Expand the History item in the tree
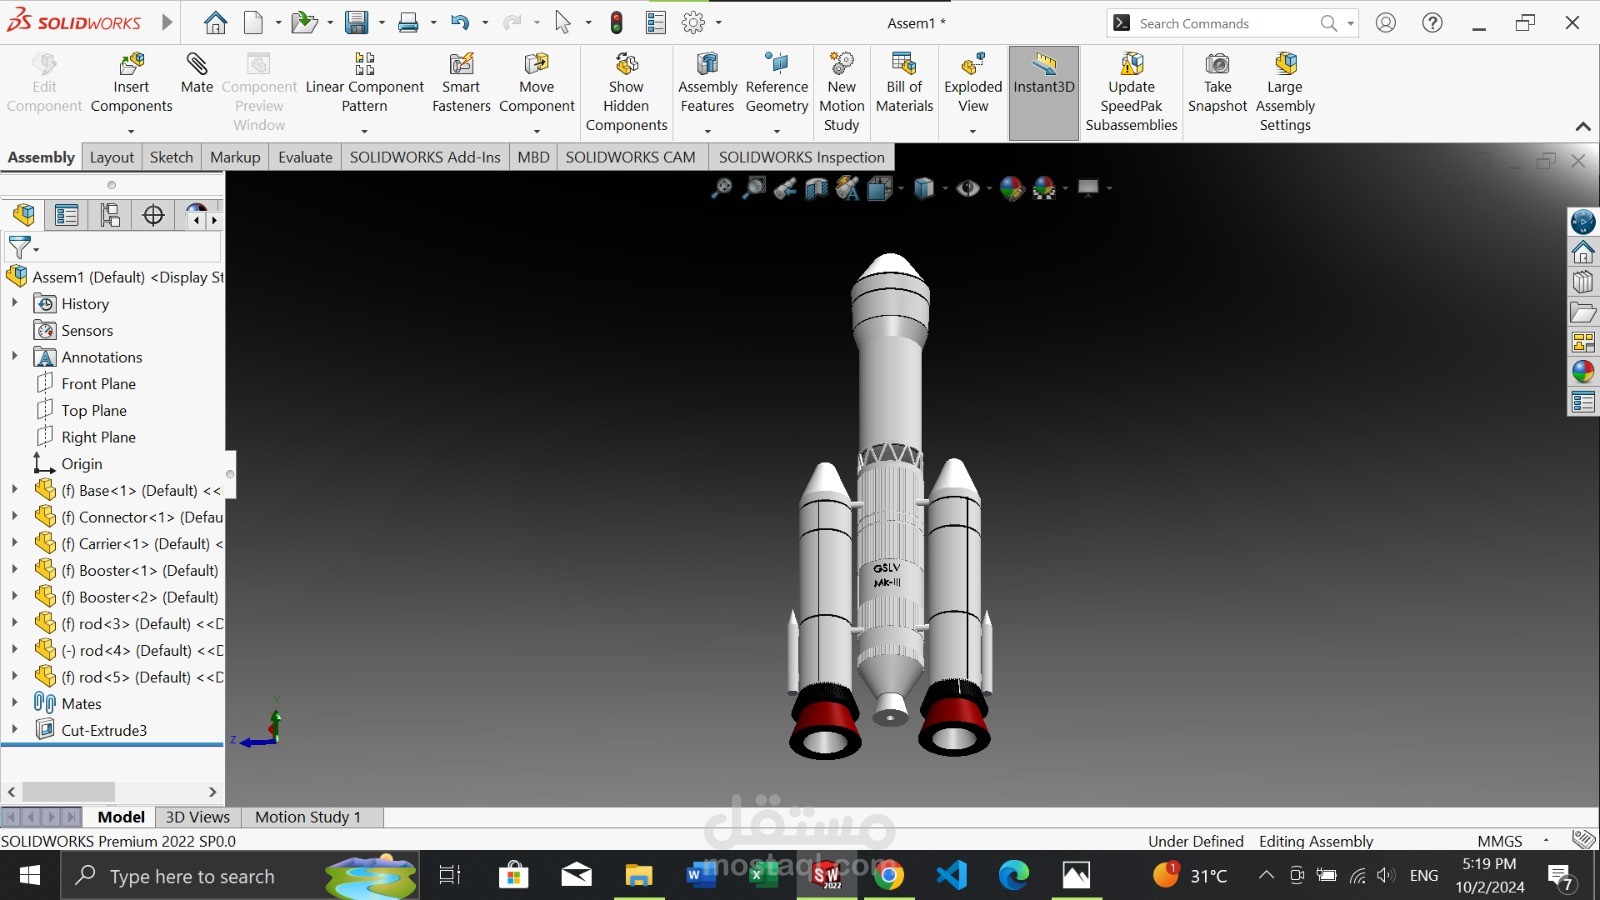This screenshot has width=1600, height=900. tap(14, 303)
